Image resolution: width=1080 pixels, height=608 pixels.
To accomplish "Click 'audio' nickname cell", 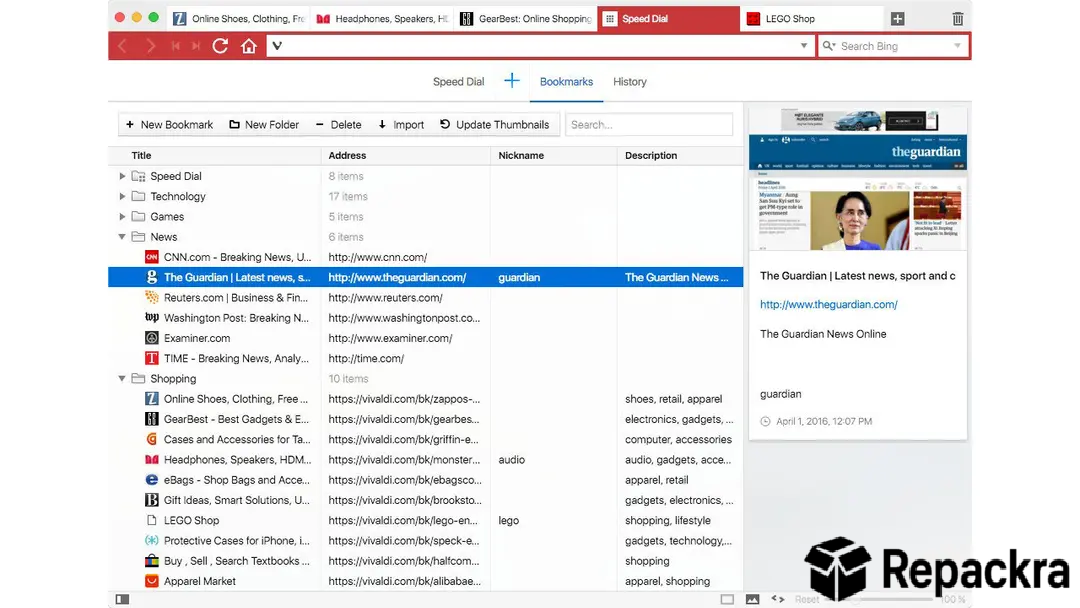I will pyautogui.click(x=511, y=460).
